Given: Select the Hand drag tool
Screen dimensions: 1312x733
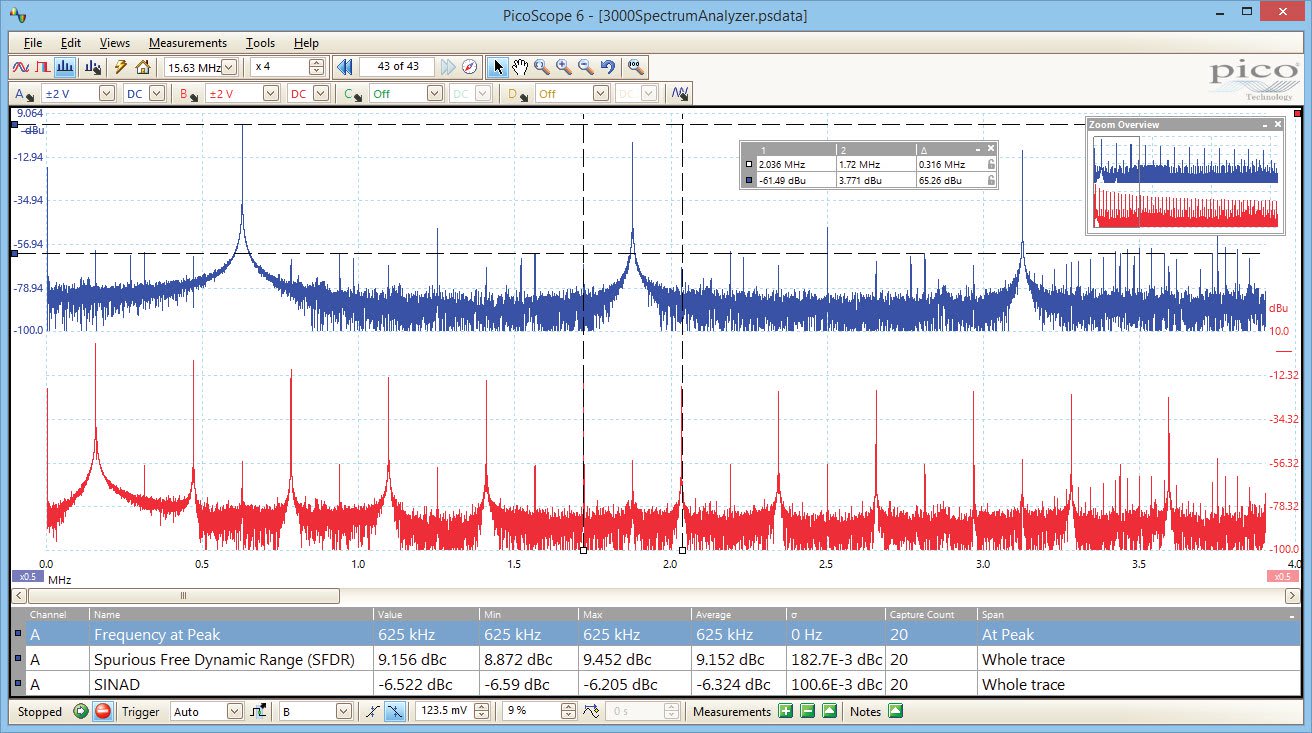Looking at the screenshot, I should tap(520, 67).
